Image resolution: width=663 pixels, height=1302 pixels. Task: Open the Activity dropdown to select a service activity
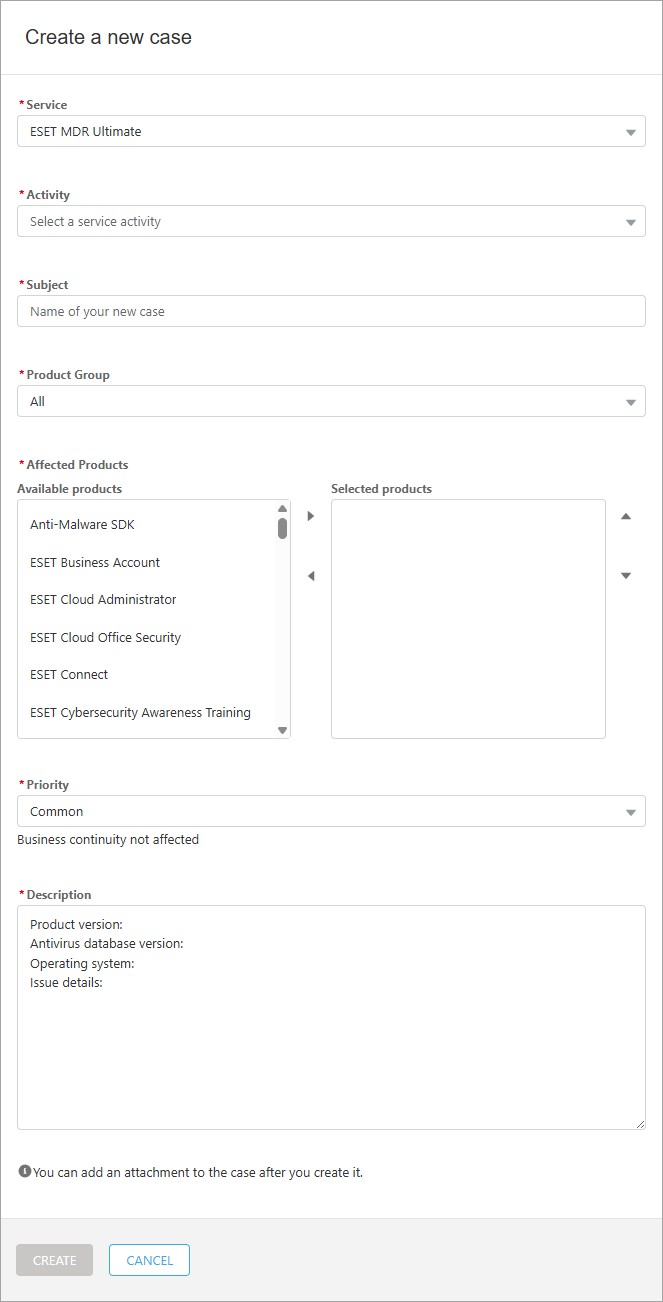point(331,221)
